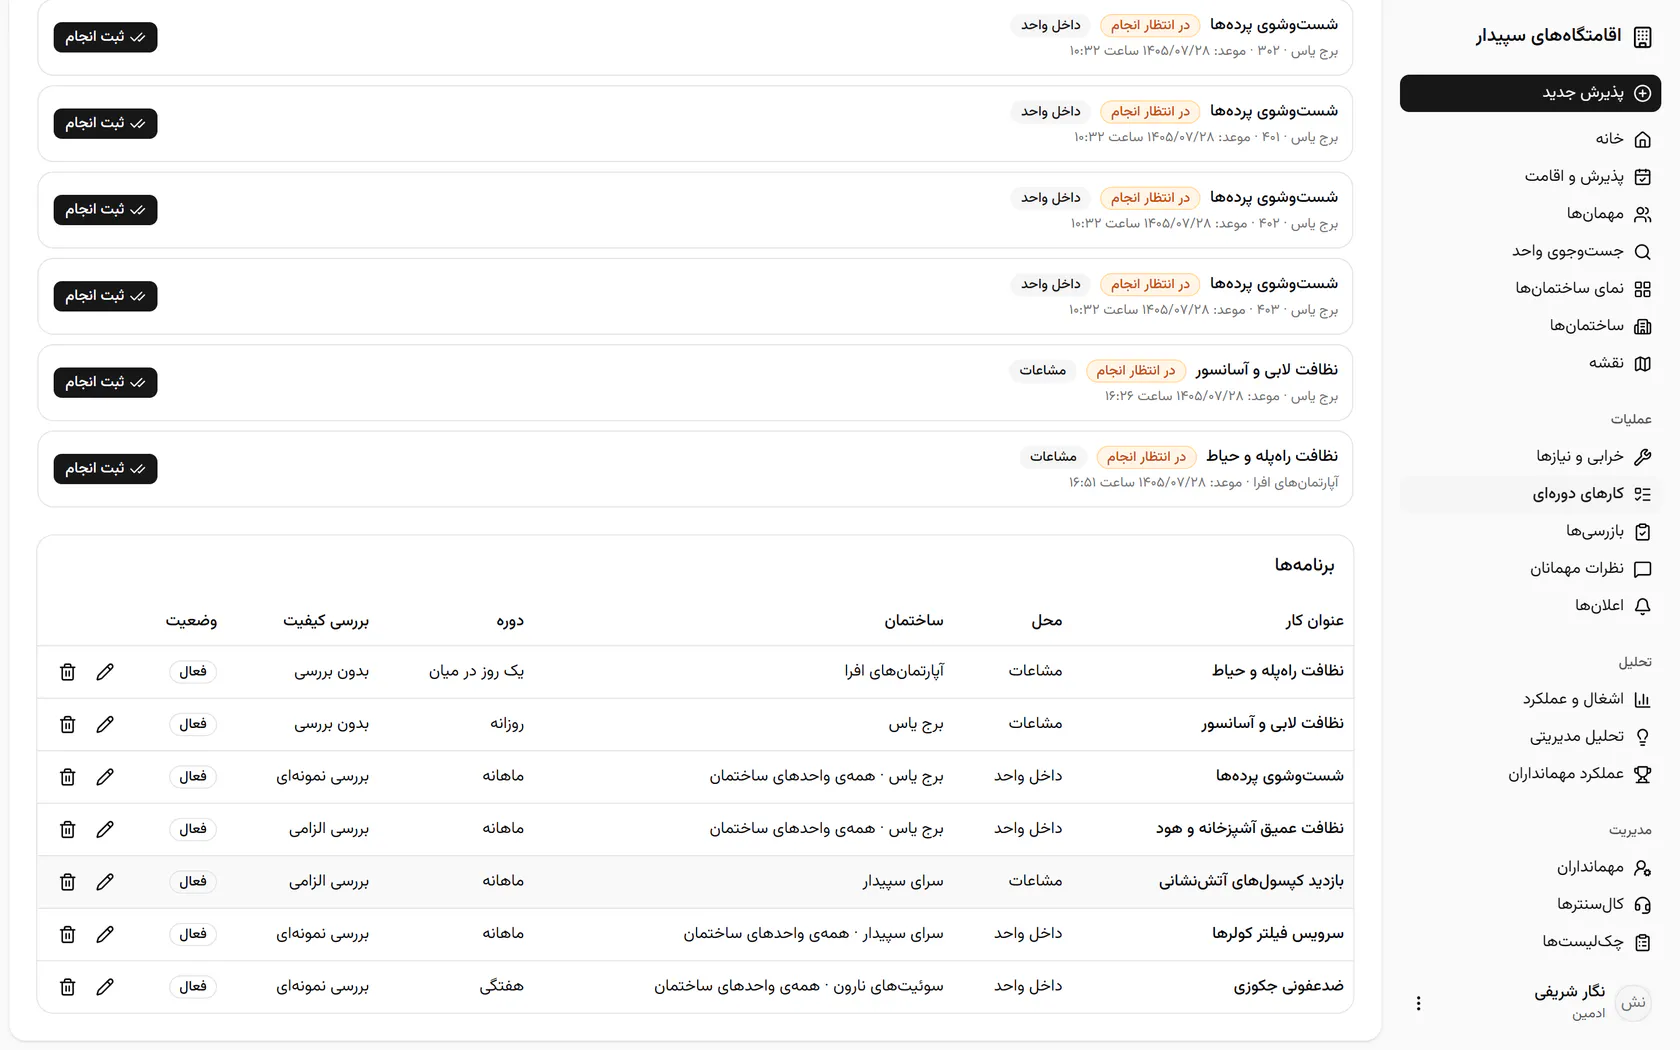Viewport: 1680px width, 1050px height.
Task: Click the پذیرش جدید button
Action: pos(1530,93)
